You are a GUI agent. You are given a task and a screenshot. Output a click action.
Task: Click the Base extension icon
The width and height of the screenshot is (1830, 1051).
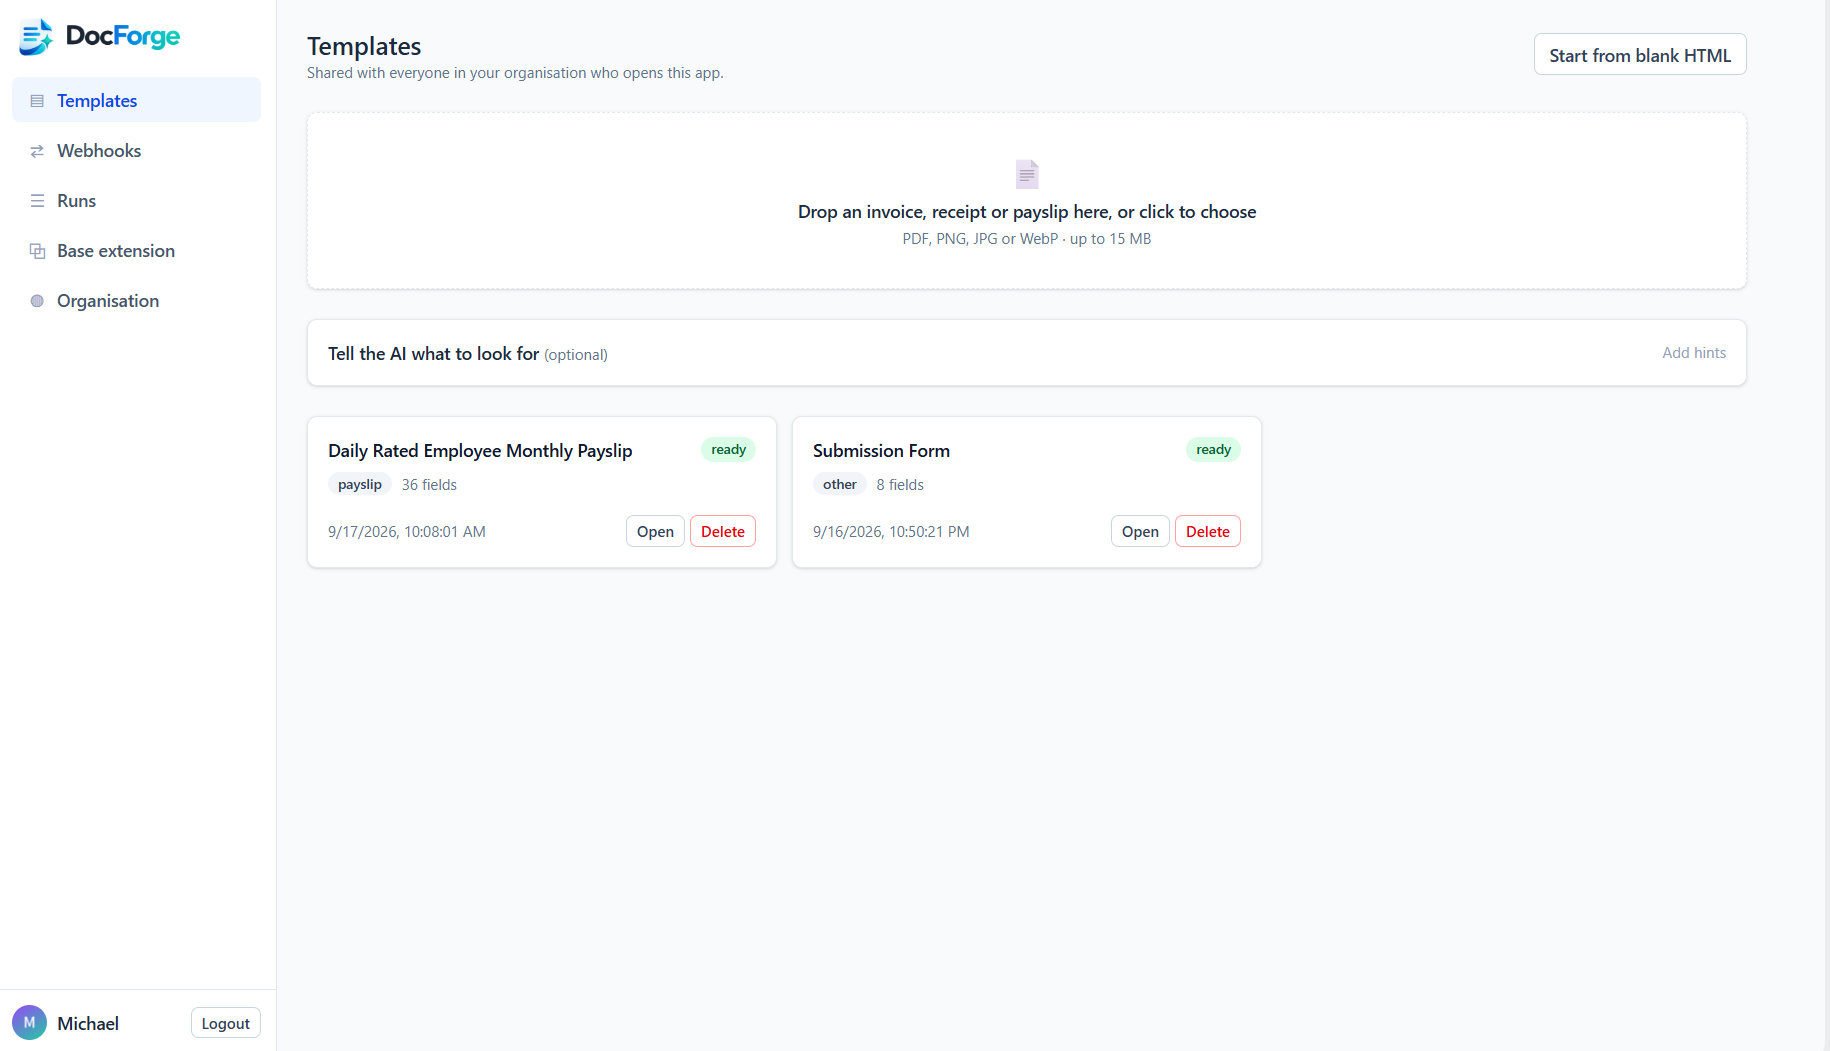point(37,251)
